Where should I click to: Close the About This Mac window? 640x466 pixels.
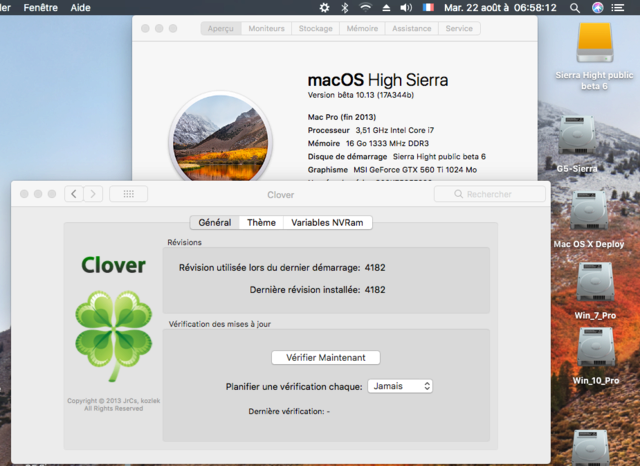[x=145, y=28]
